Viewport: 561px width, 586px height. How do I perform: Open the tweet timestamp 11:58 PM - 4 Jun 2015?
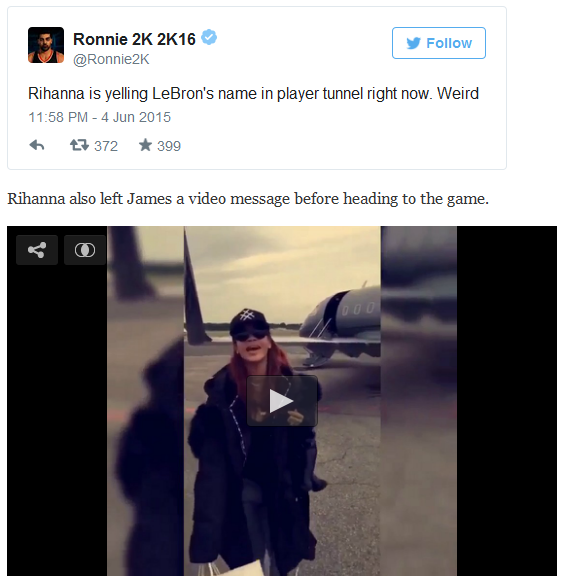99,117
